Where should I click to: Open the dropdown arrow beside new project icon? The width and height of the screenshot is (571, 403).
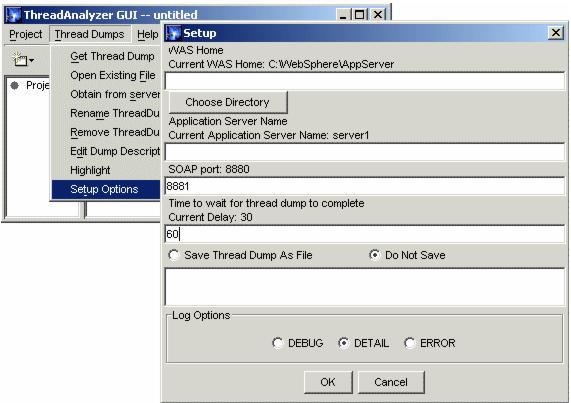click(x=32, y=60)
